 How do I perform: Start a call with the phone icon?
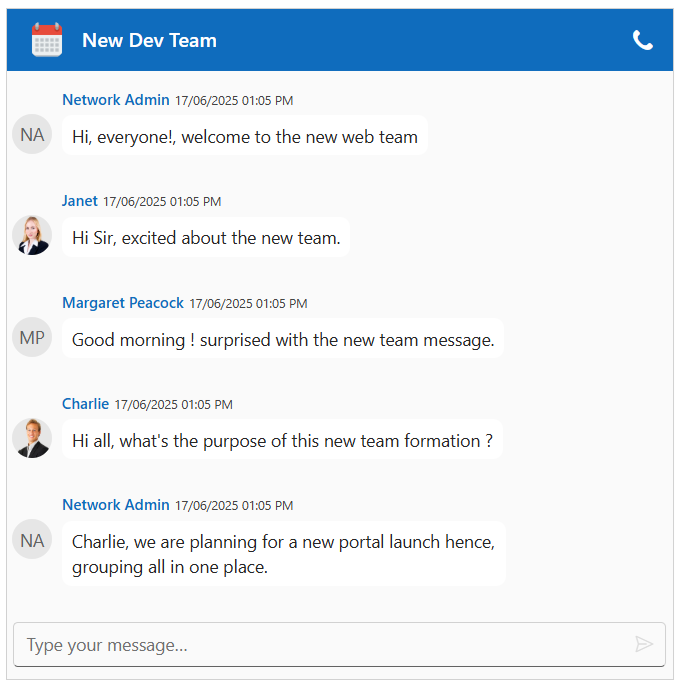(643, 40)
